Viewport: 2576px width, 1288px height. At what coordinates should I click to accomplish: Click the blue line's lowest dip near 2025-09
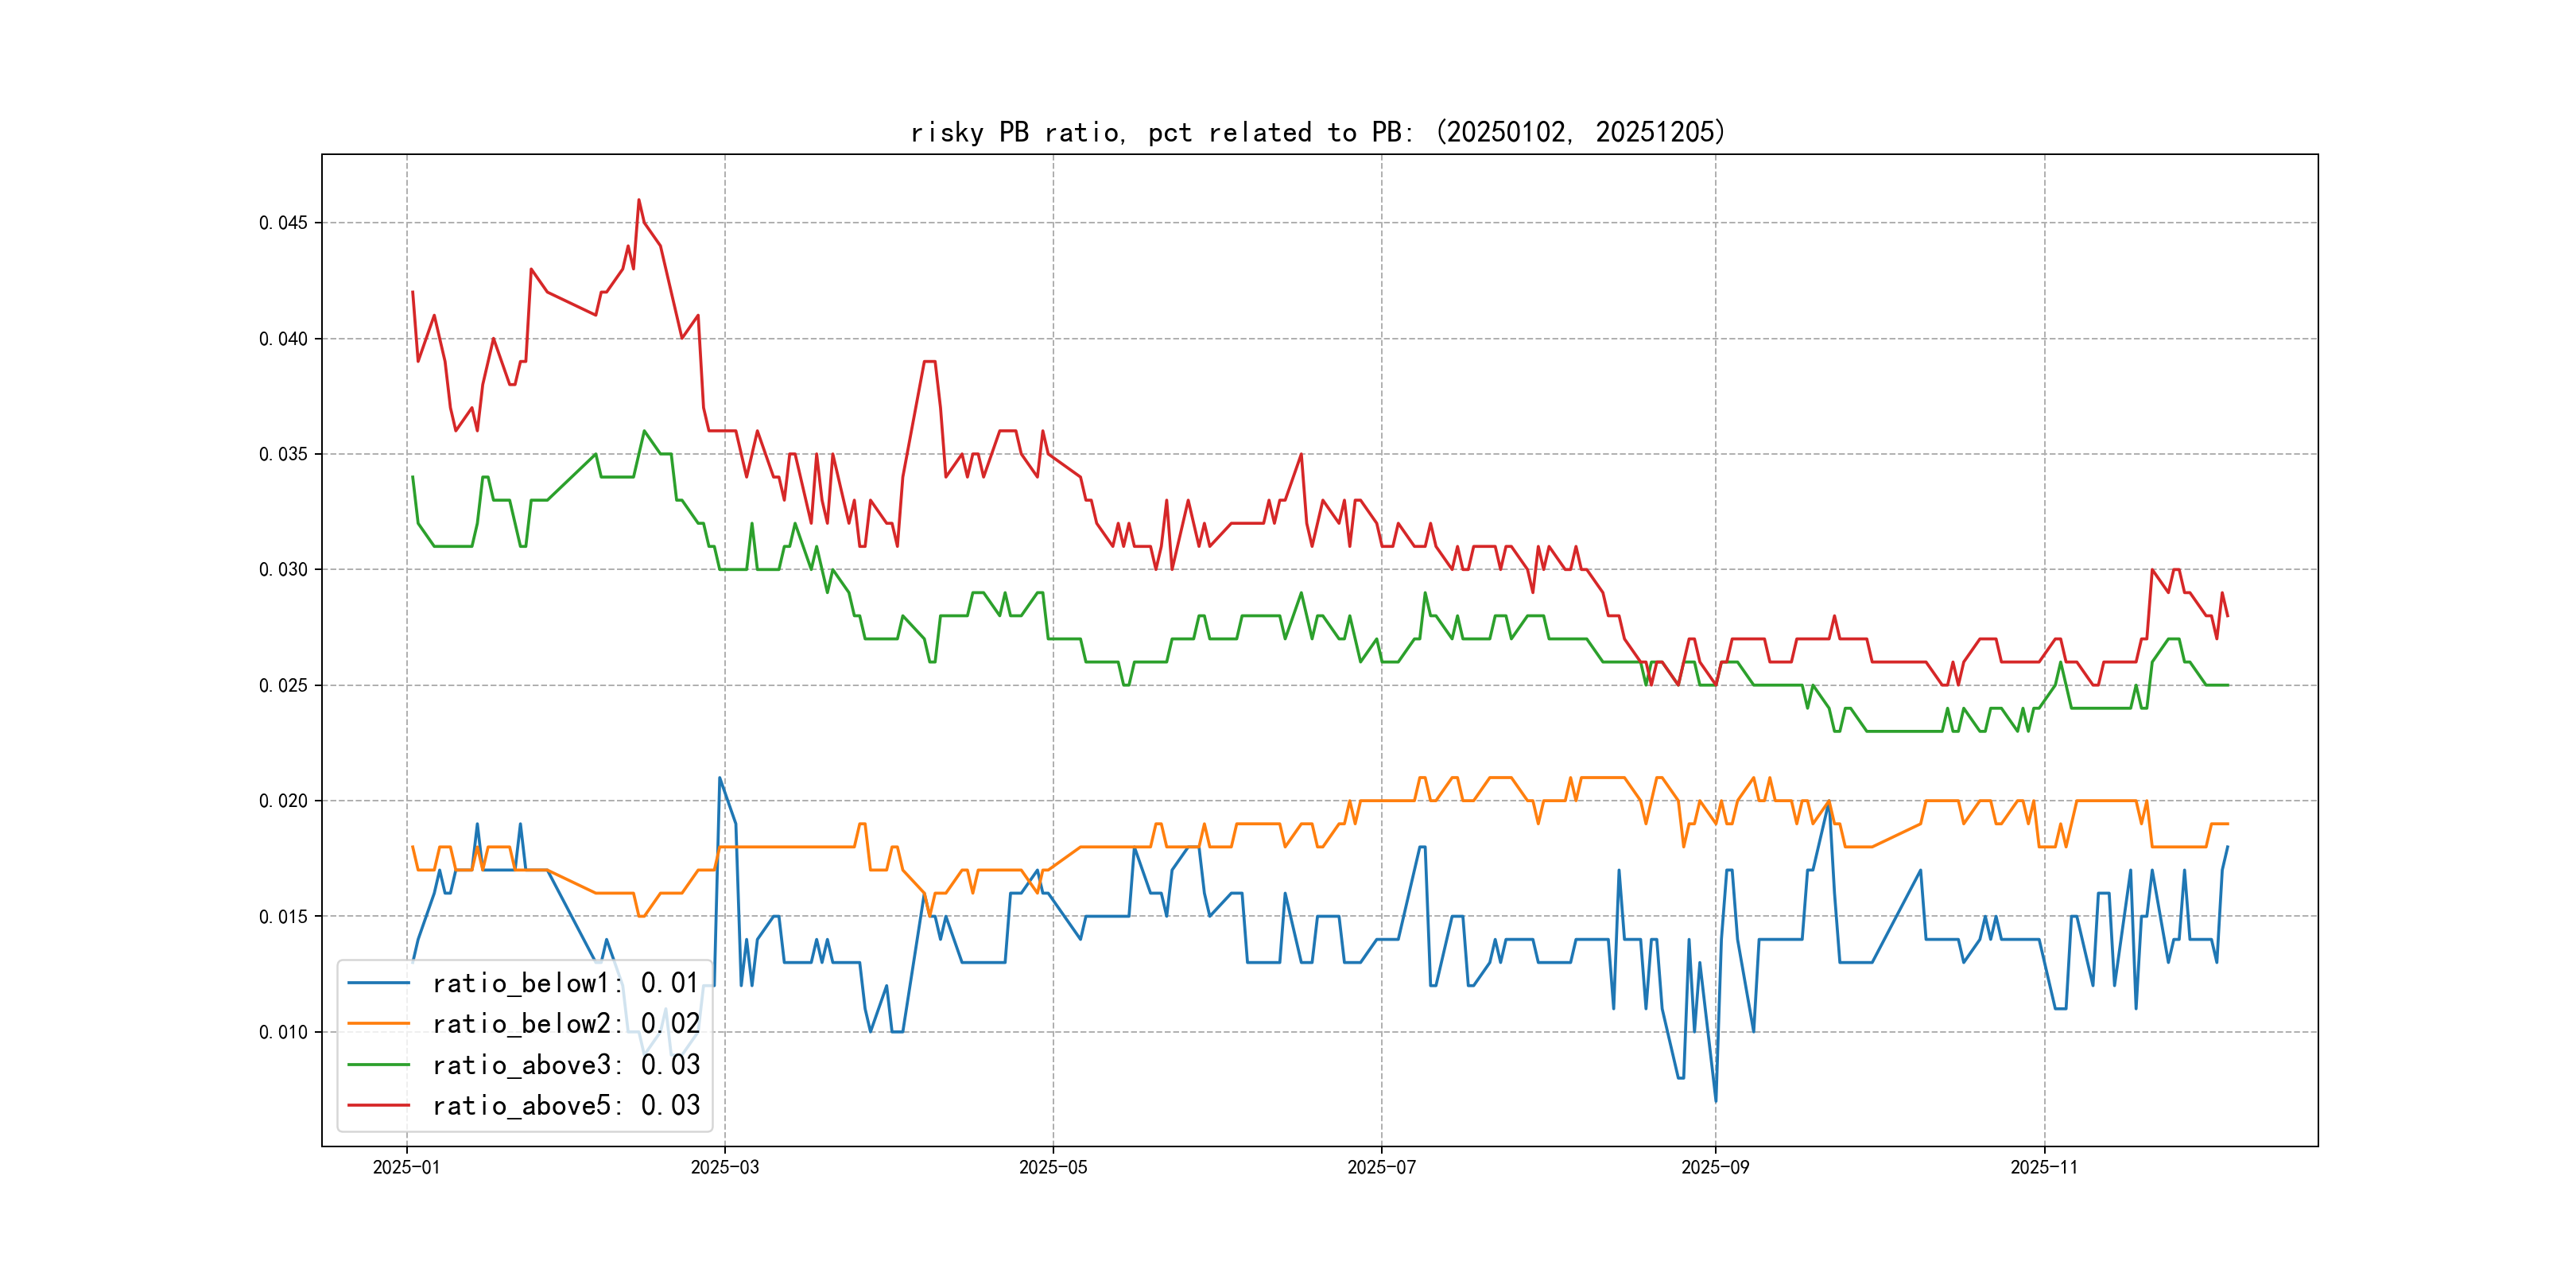1716,1100
